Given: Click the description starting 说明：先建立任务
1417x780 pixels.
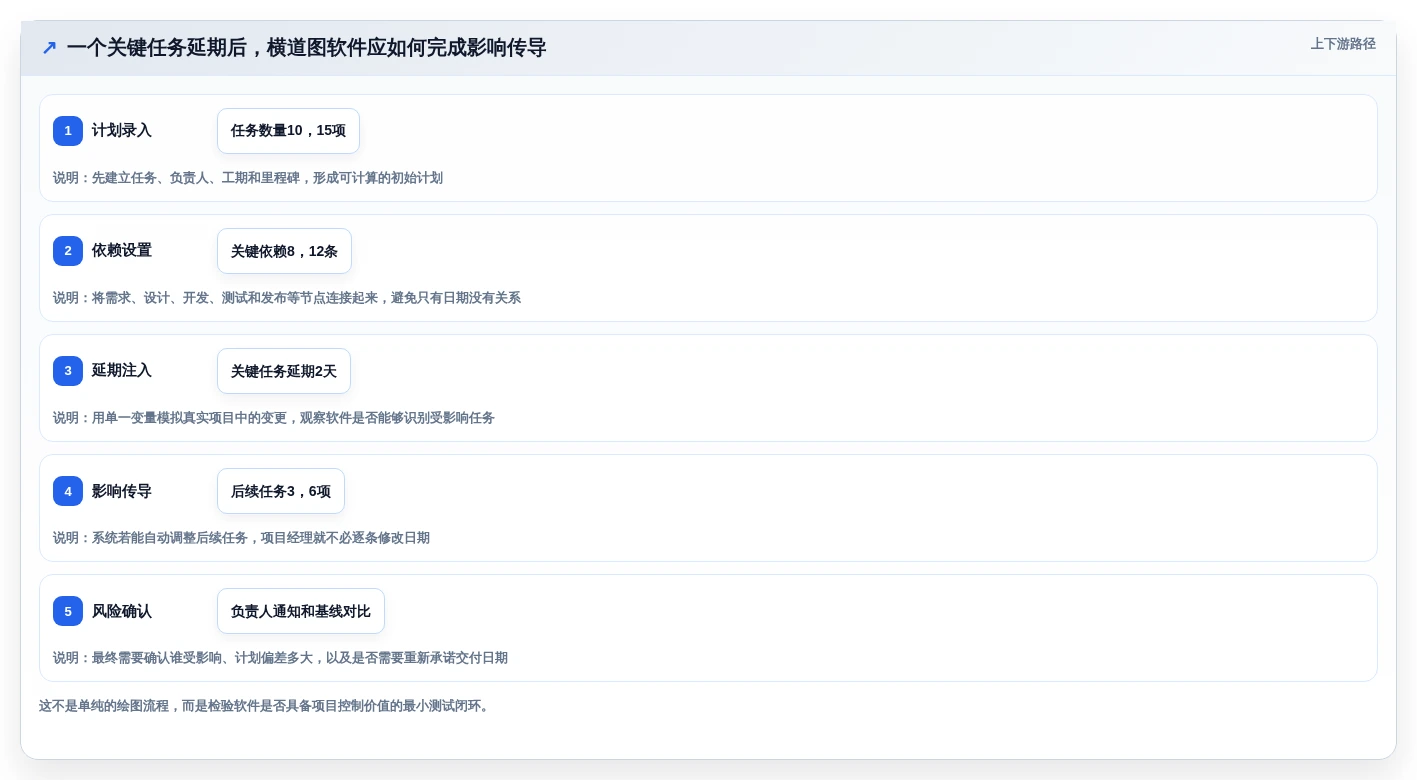Looking at the screenshot, I should [x=248, y=178].
